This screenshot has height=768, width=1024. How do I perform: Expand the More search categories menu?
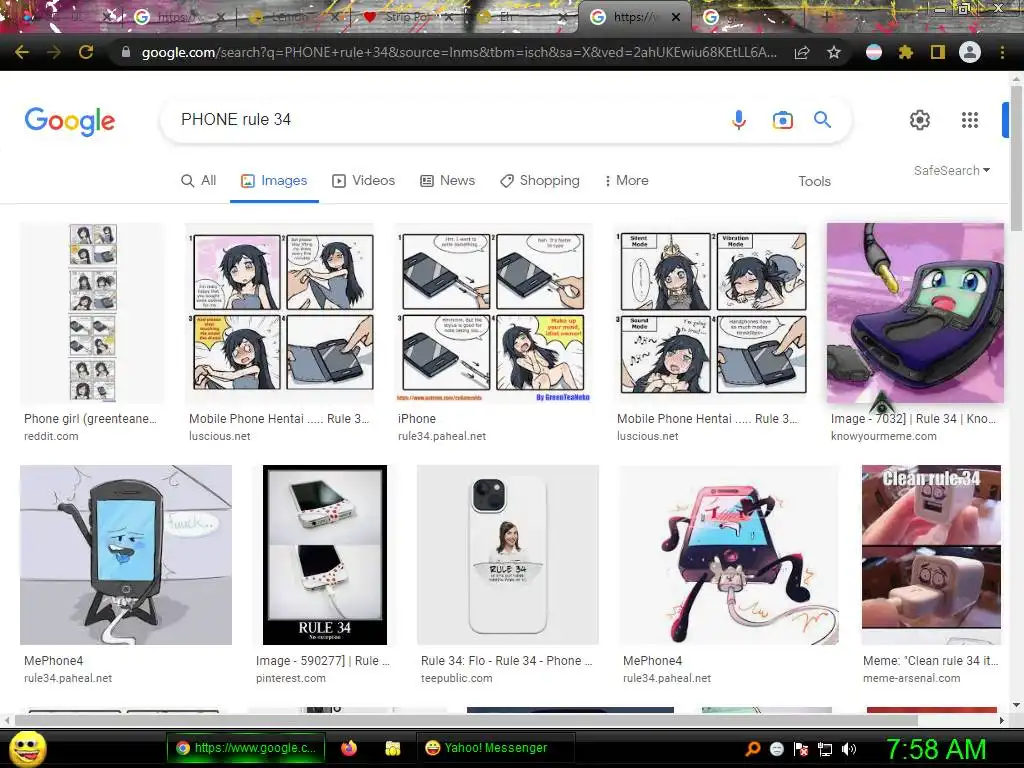click(x=626, y=180)
